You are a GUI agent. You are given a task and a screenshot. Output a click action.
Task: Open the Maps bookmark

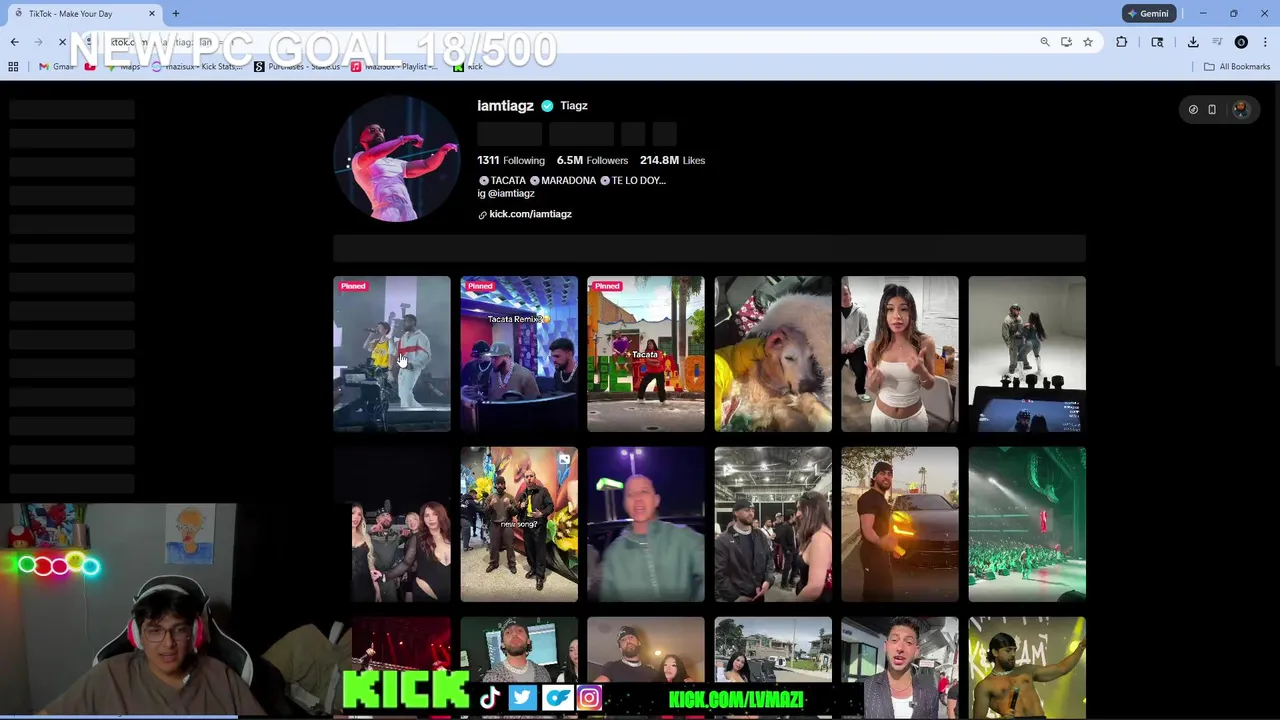click(x=123, y=67)
